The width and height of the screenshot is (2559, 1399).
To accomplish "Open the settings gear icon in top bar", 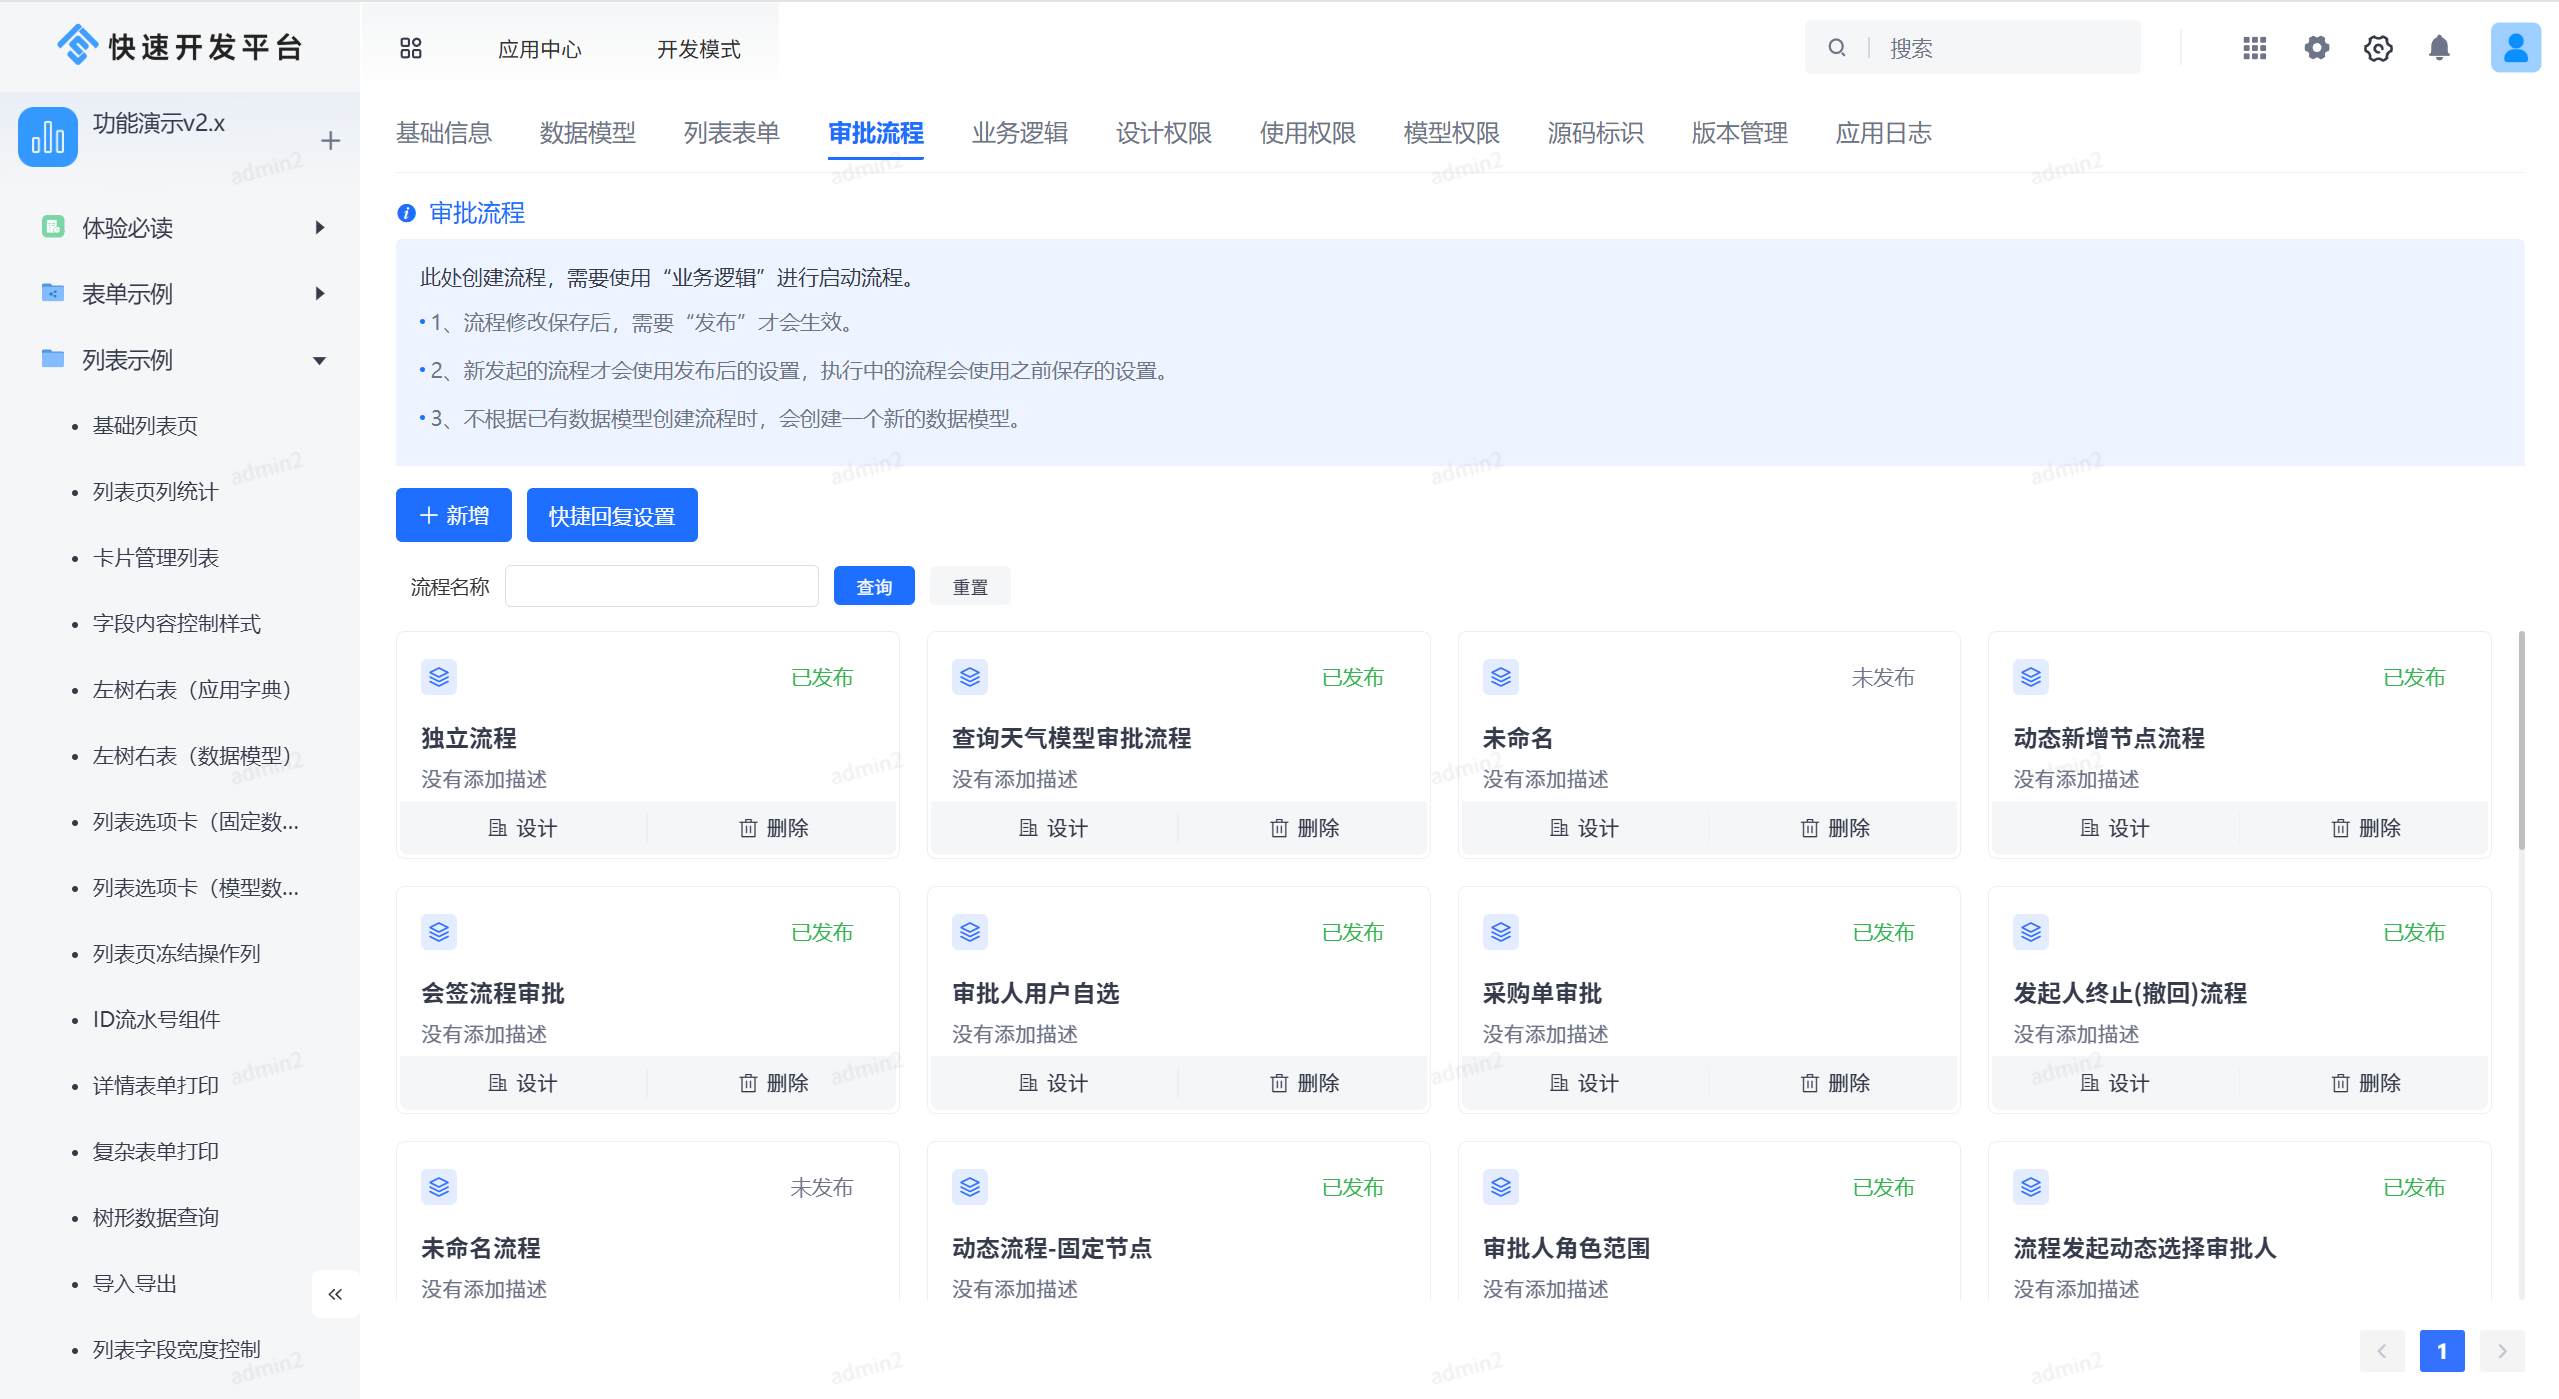I will point(2317,47).
